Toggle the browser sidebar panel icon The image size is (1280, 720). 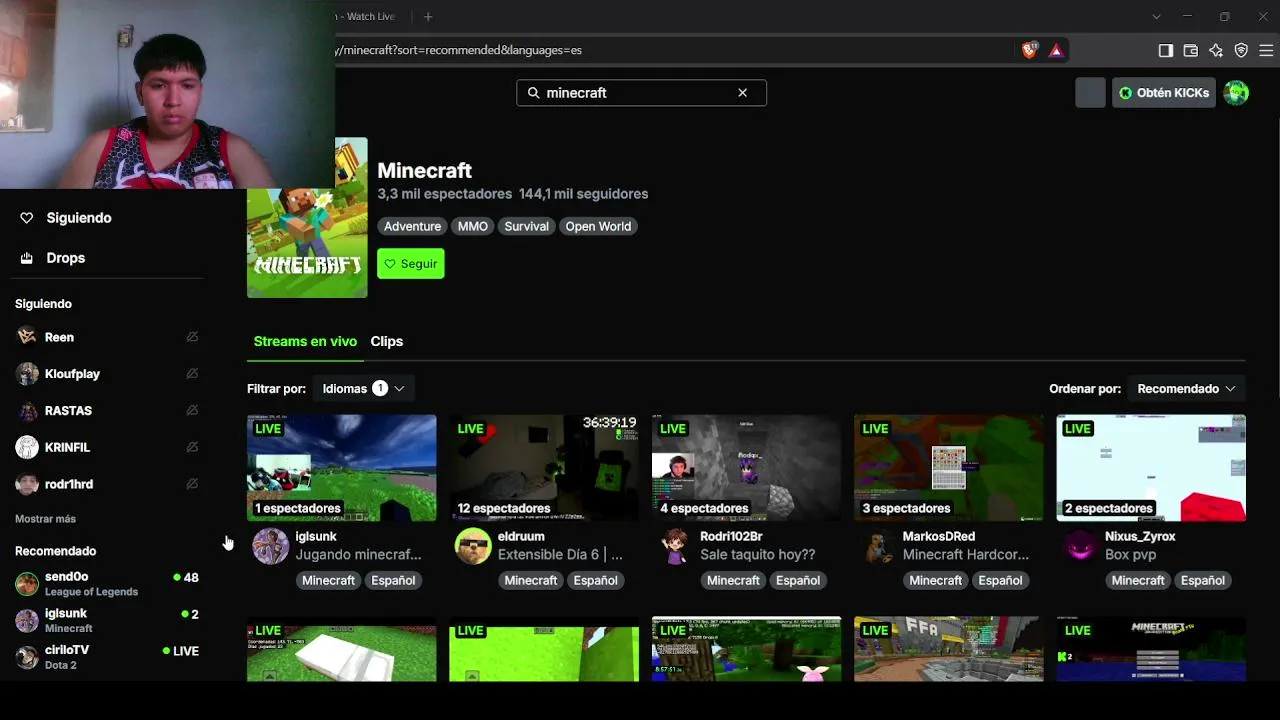pyautogui.click(x=1166, y=50)
